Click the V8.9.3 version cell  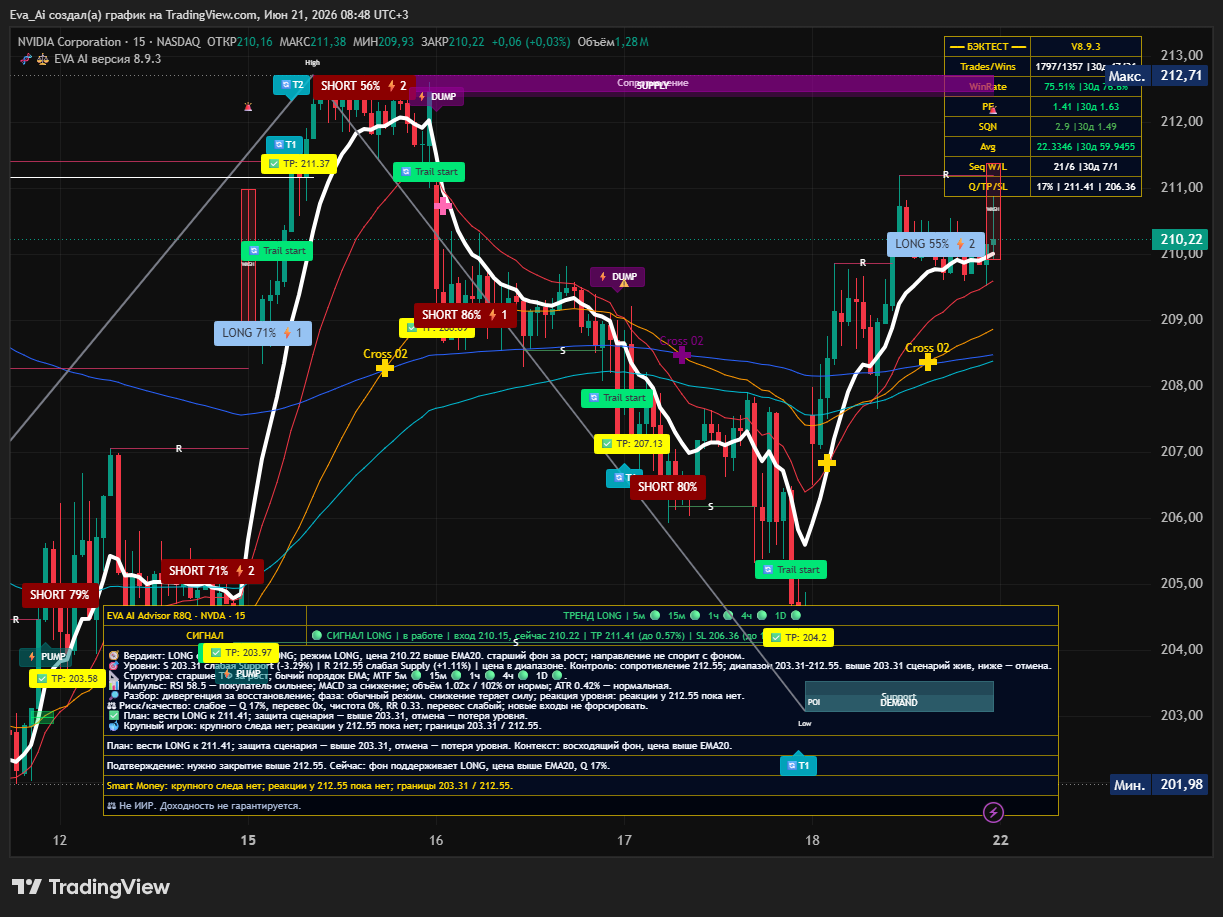tap(1085, 46)
